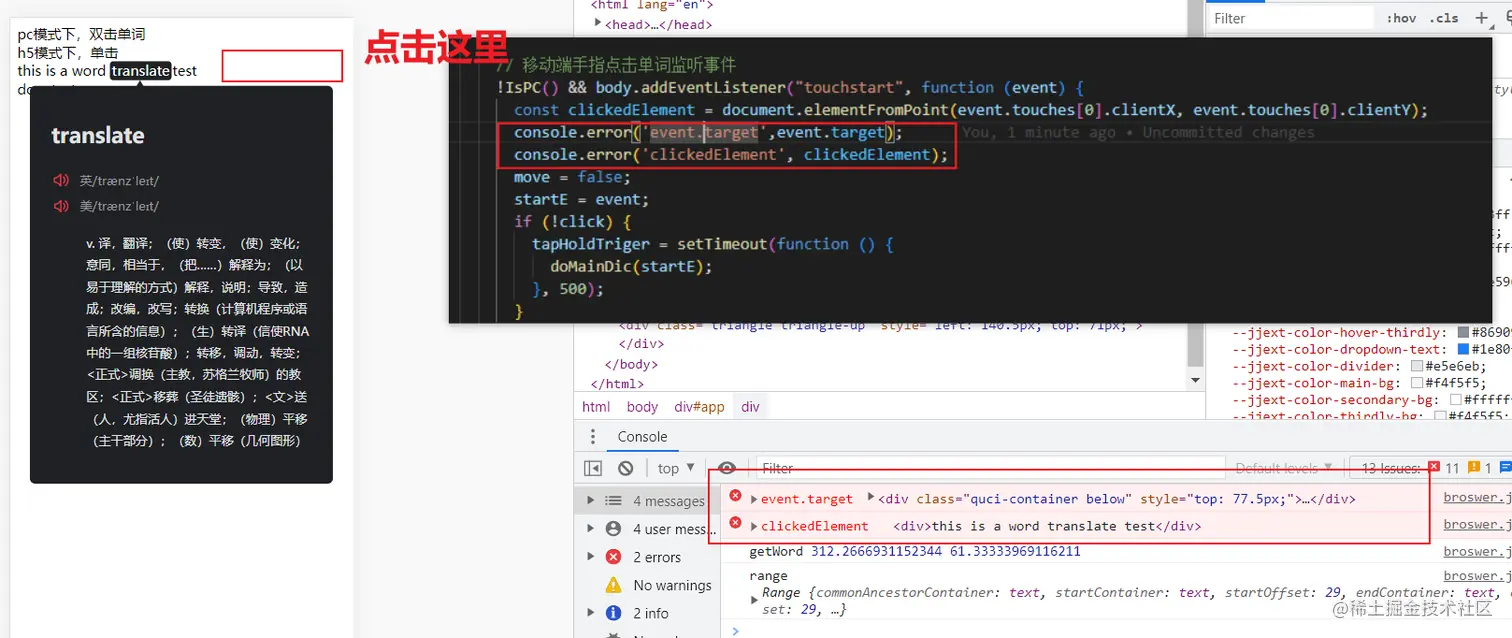Toggle the .cls class editor button
Screen dimensions: 1512x638
pyautogui.click(x=1444, y=18)
